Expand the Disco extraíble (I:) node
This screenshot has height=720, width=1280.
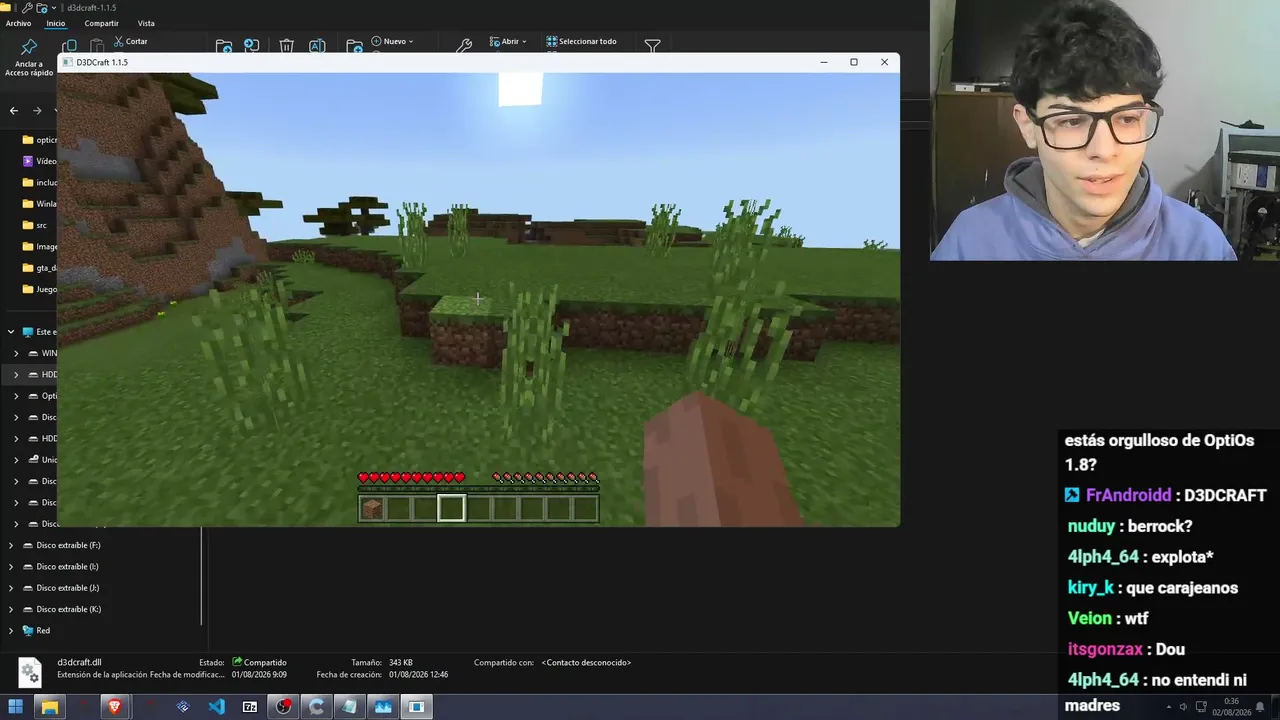tap(11, 567)
